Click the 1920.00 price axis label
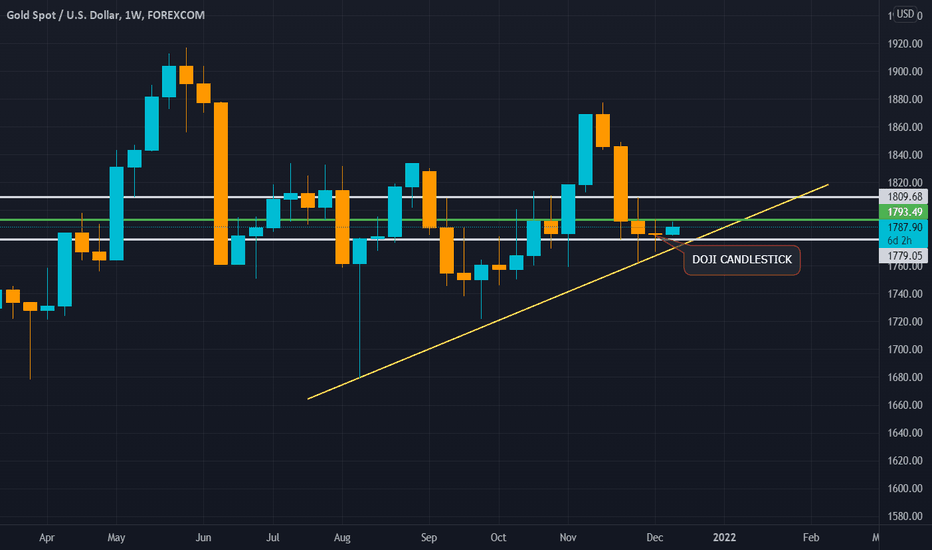The image size is (932, 550). [905, 44]
